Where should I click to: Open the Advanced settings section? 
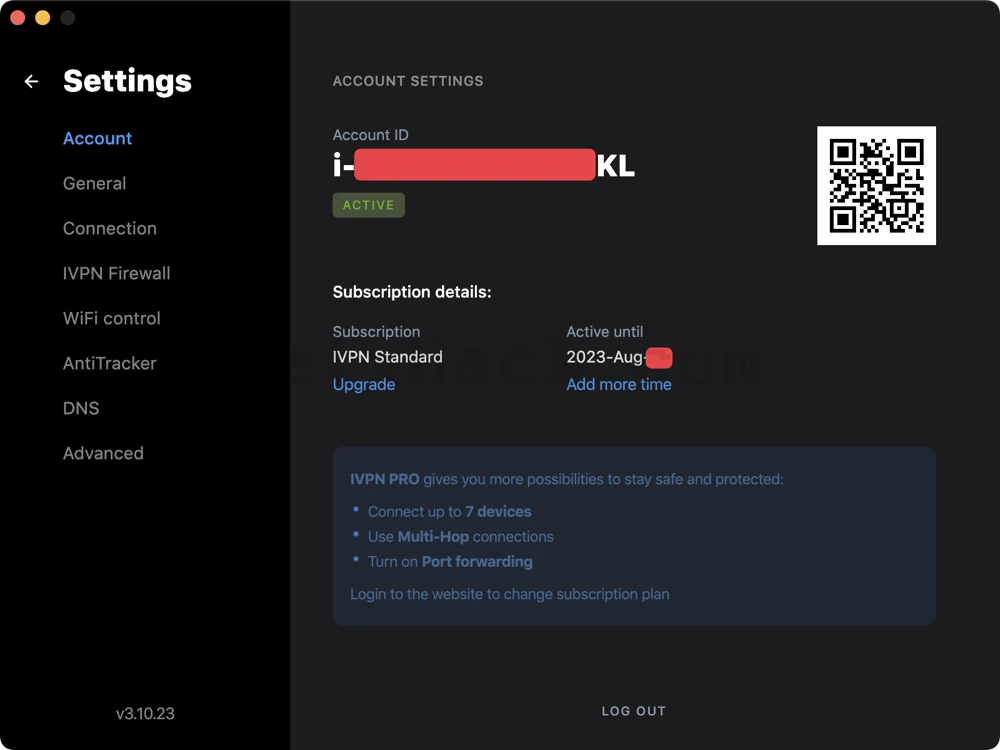click(x=103, y=453)
